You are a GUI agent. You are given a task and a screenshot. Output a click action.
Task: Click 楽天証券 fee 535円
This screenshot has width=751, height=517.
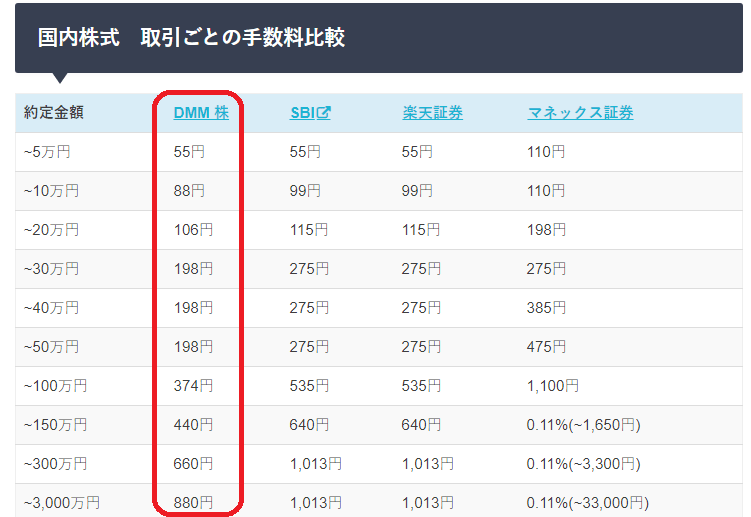[x=421, y=386]
